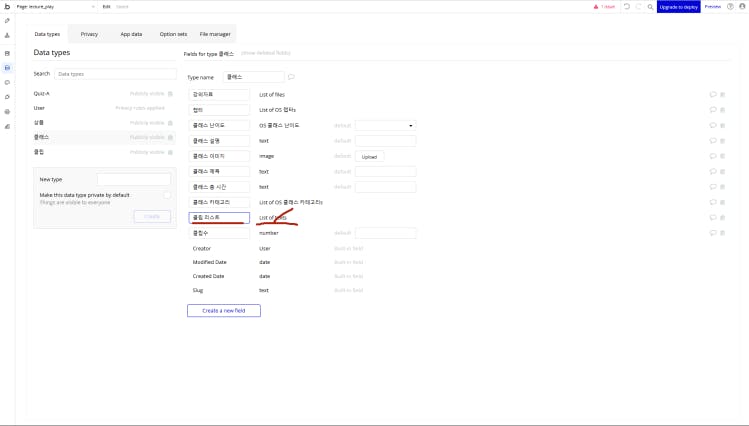Open the comment icon on number field row
This screenshot has width=749, height=426.
(x=713, y=233)
